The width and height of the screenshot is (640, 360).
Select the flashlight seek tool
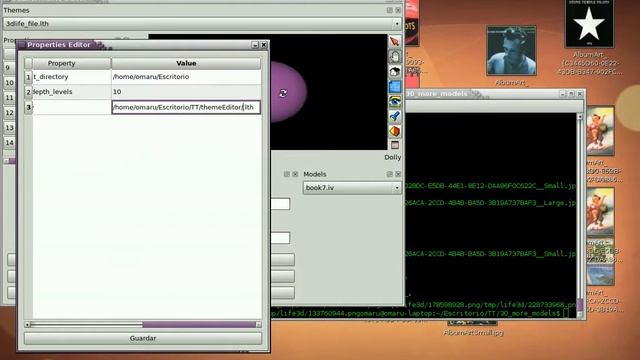click(x=394, y=116)
